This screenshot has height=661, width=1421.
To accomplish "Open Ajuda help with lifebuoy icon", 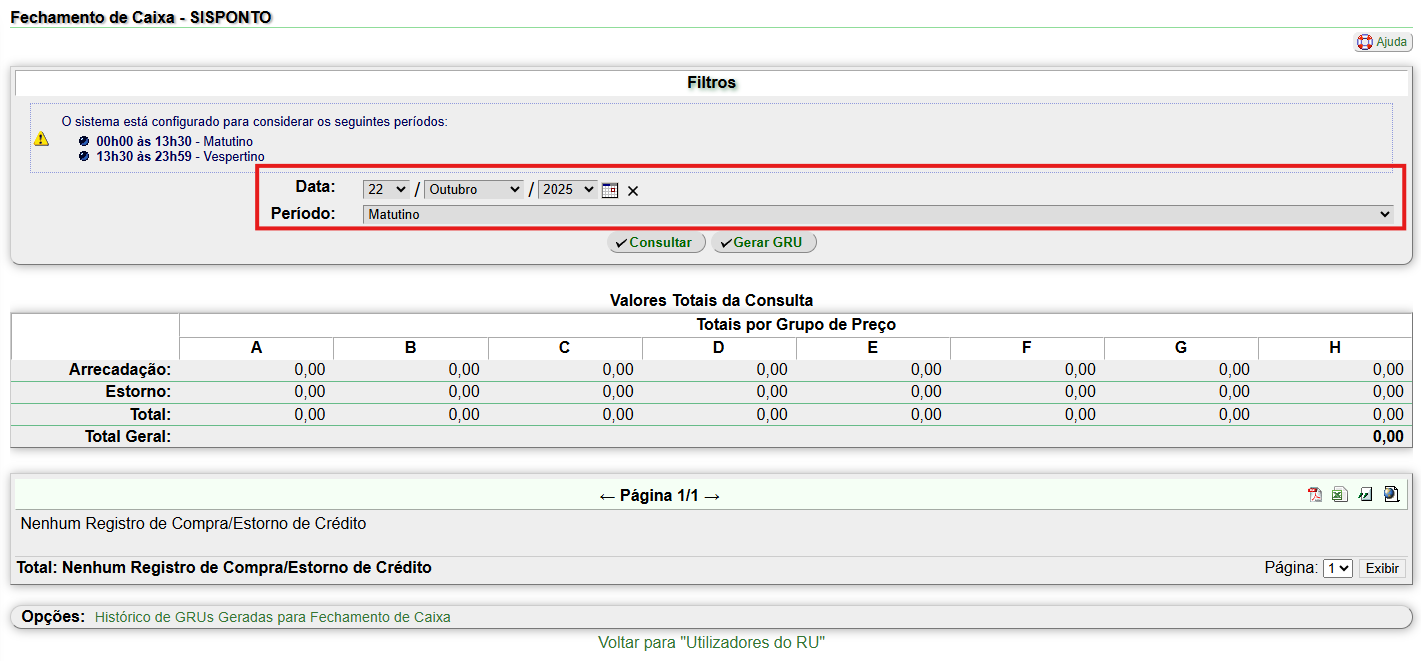I will pyautogui.click(x=1382, y=42).
